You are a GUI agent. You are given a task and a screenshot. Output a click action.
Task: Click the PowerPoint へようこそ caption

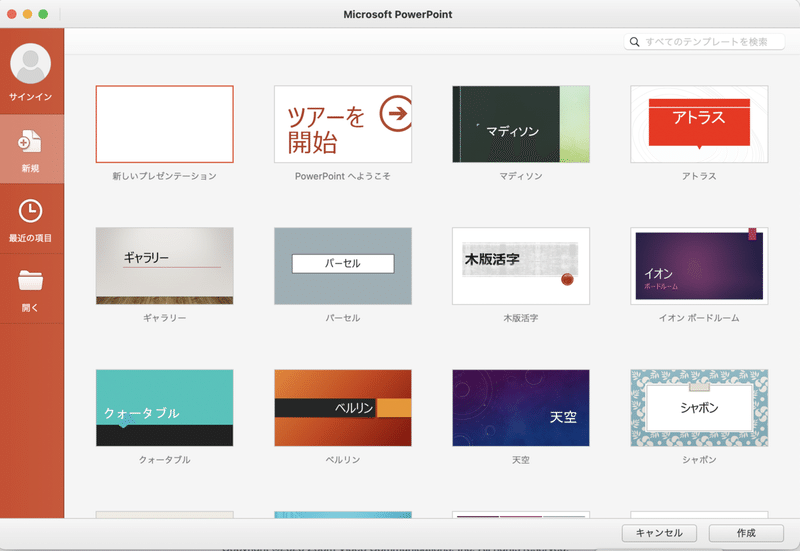click(342, 176)
